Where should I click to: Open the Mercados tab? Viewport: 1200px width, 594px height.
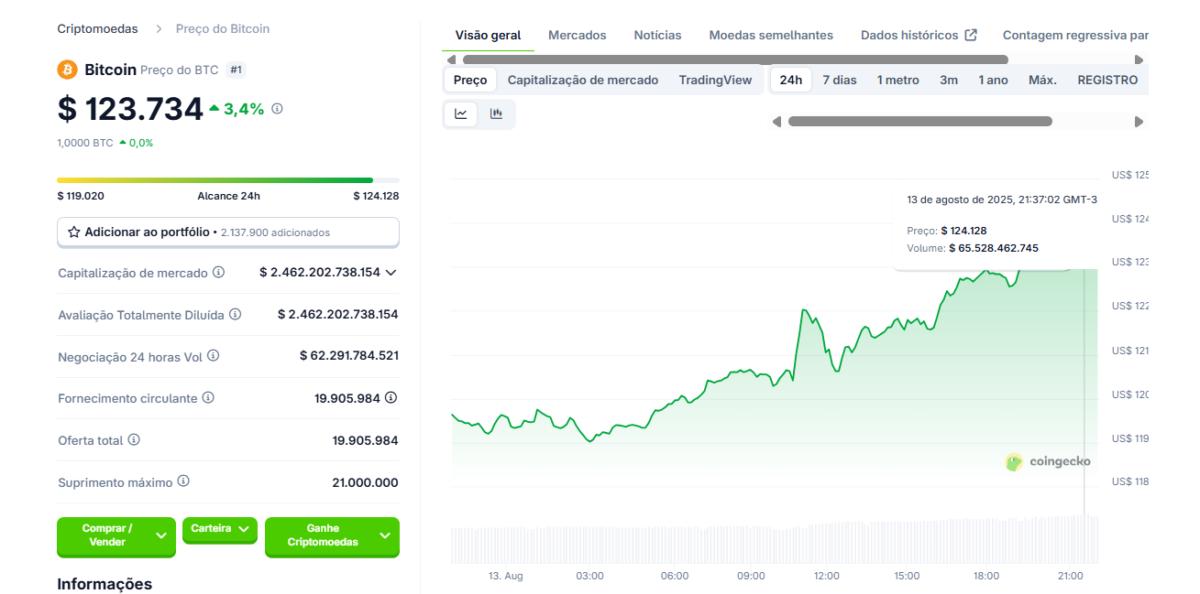click(577, 35)
